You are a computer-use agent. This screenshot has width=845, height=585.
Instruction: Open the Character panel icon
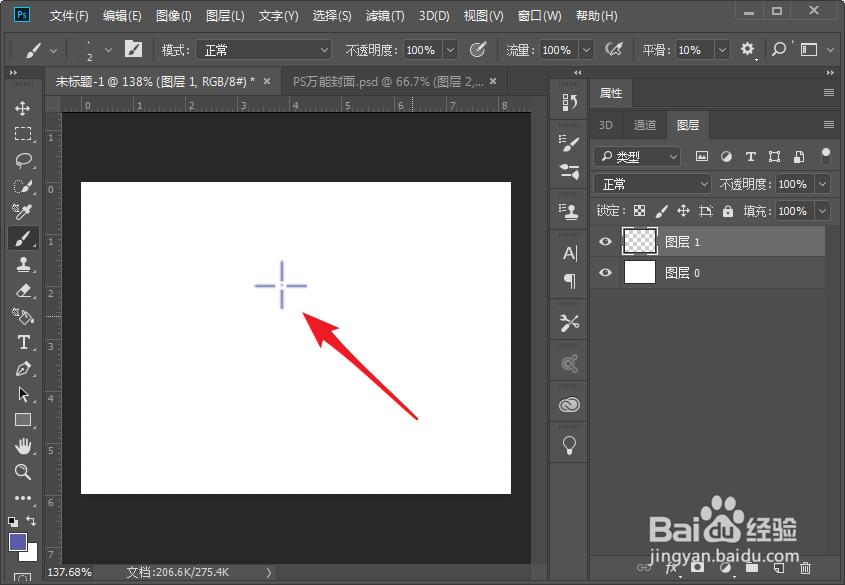(569, 253)
